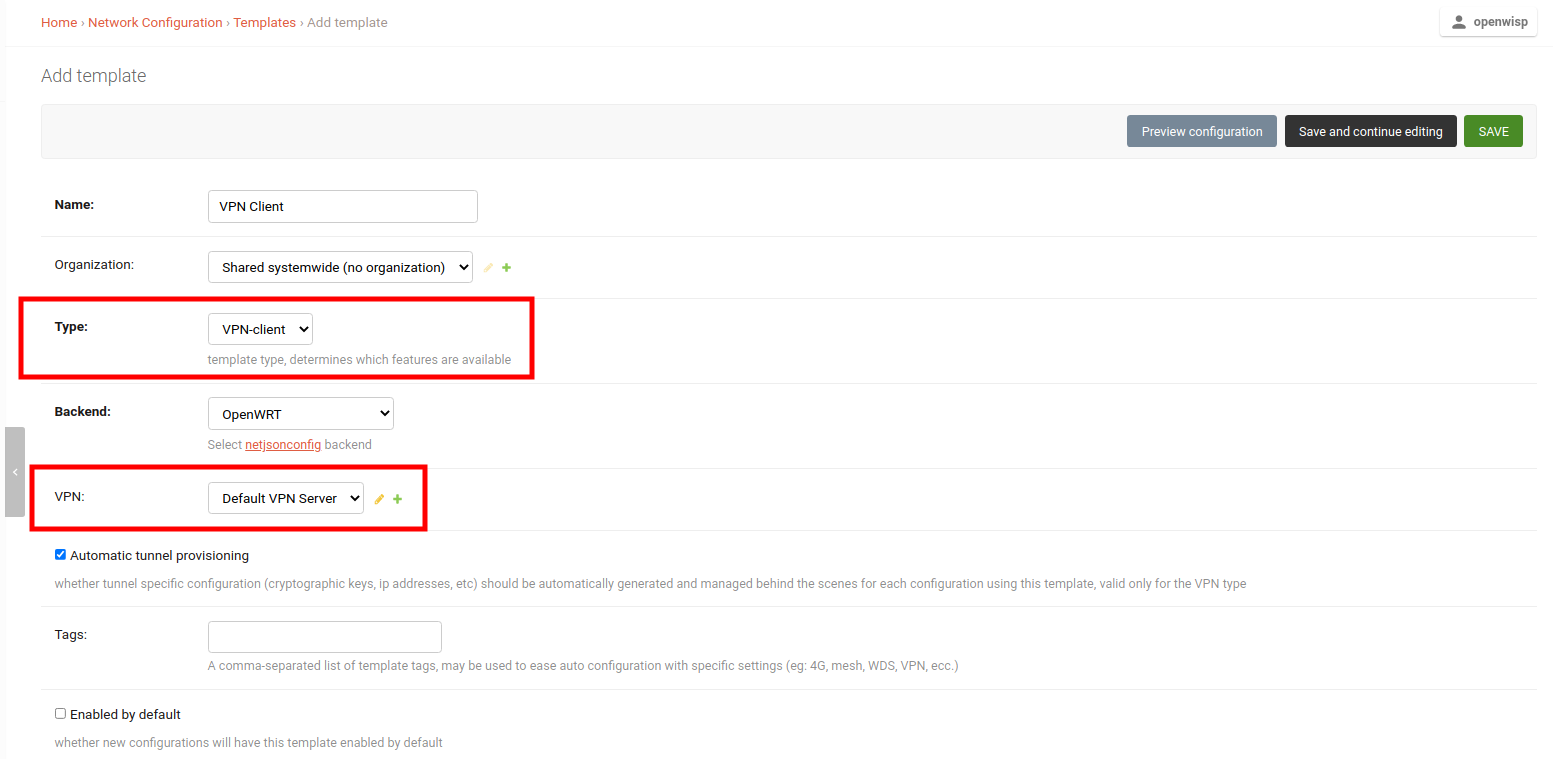The image size is (1553, 759).
Task: Click the edit pencil icon next to Organization
Action: tap(489, 268)
